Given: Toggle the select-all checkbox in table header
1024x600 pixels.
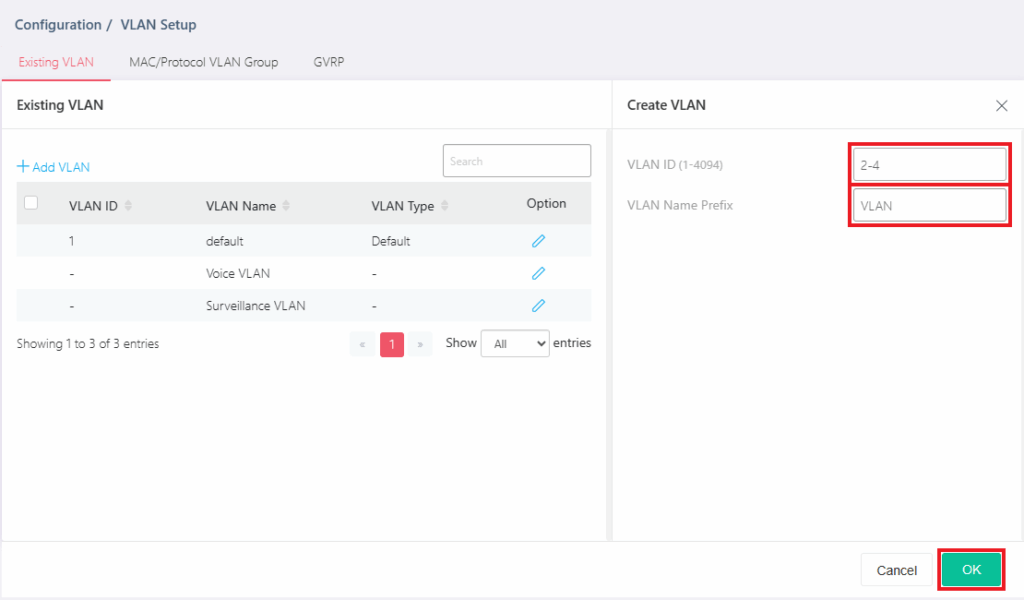Looking at the screenshot, I should (x=31, y=203).
